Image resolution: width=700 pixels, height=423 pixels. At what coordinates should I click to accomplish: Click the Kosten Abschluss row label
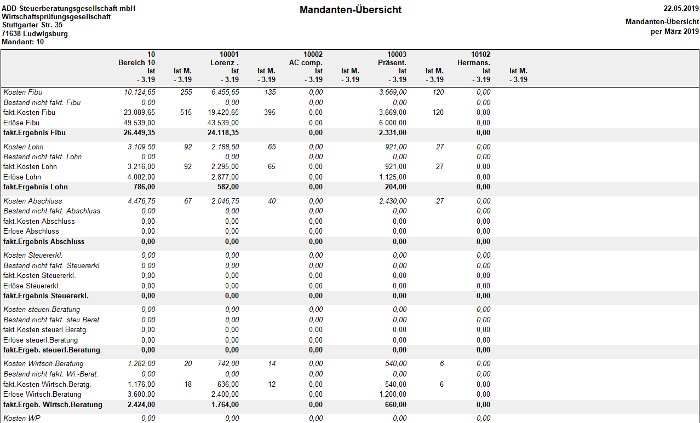tap(33, 201)
